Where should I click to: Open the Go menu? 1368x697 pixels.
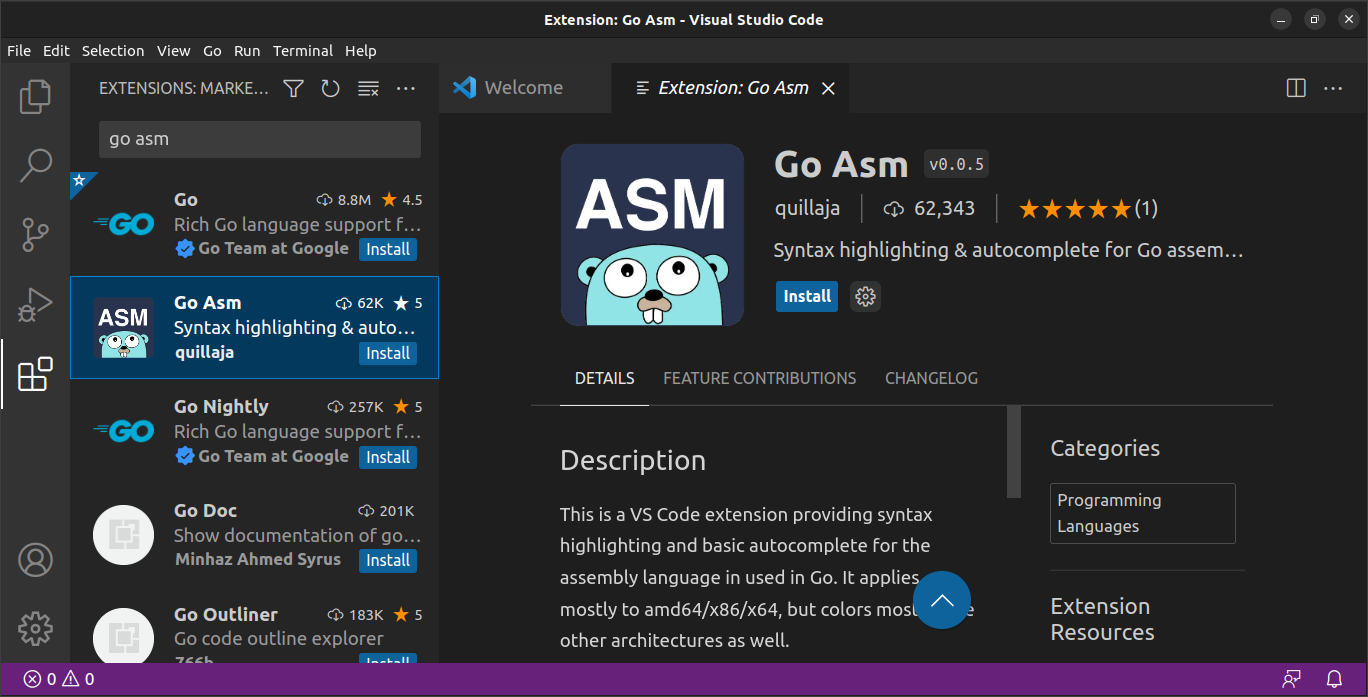(212, 51)
